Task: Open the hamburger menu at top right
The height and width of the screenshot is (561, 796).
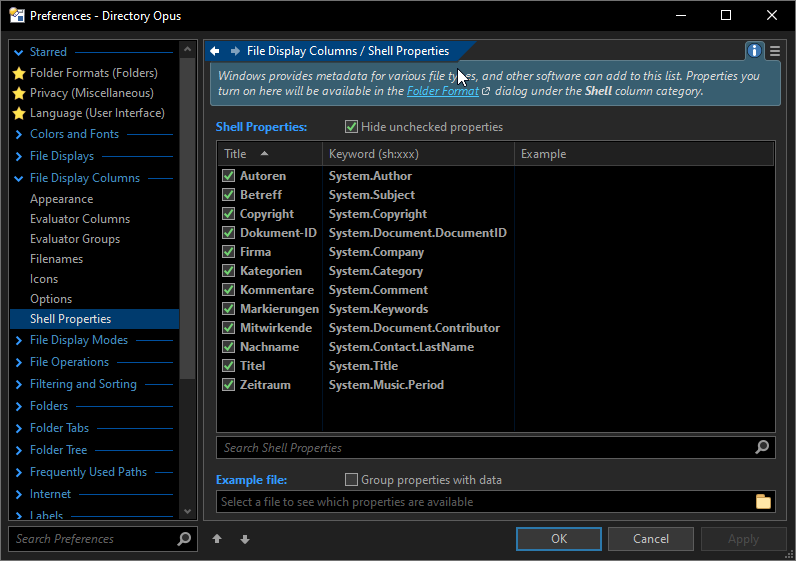Action: pos(775,51)
